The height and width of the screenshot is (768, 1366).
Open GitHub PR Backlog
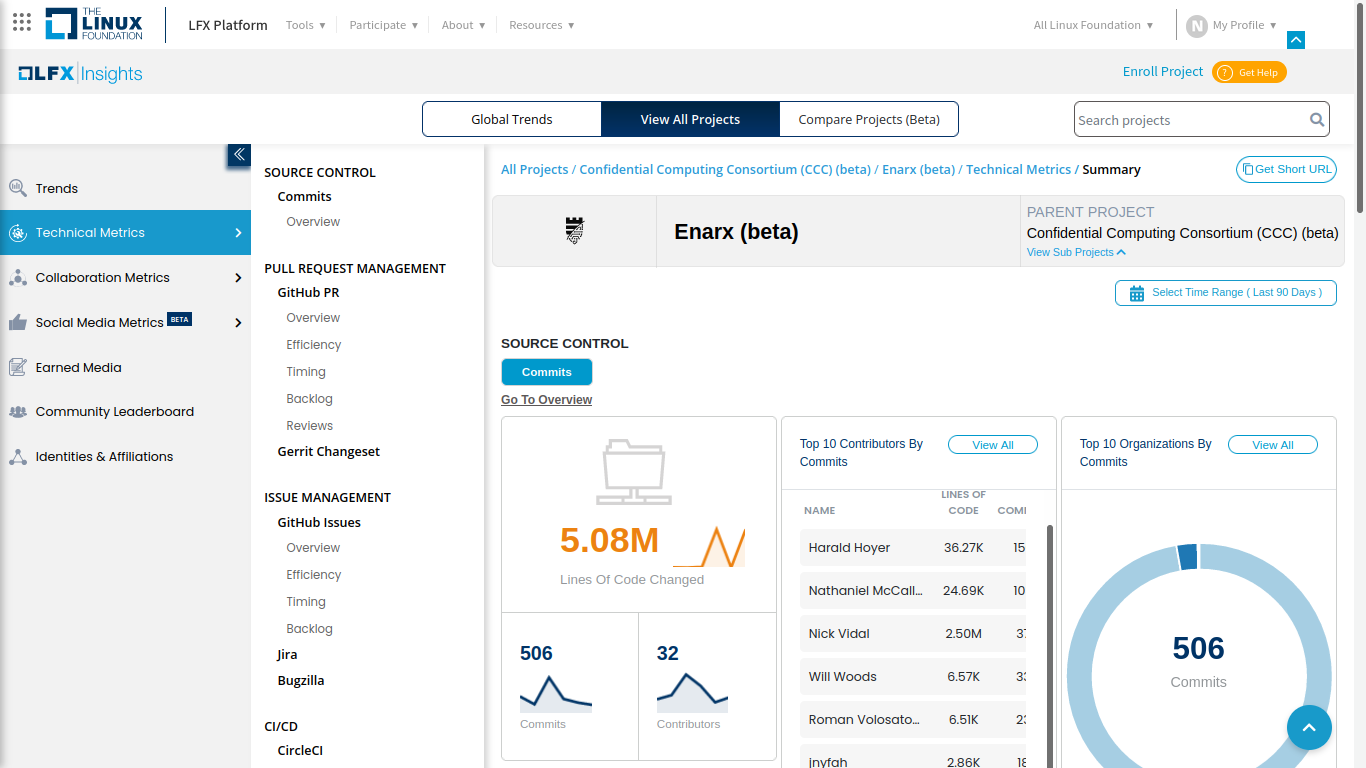coord(309,399)
